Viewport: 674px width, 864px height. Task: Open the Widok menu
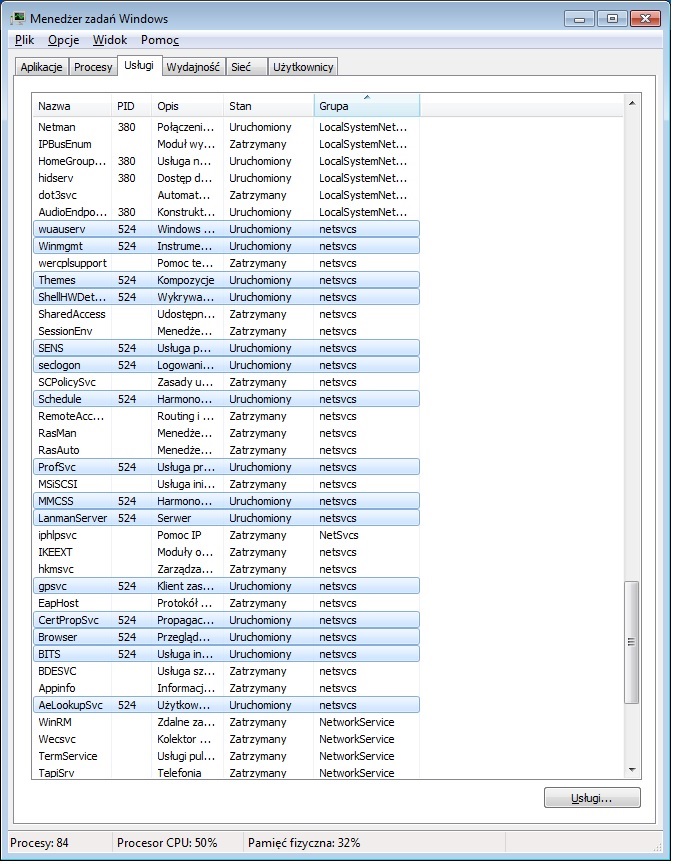click(x=110, y=40)
